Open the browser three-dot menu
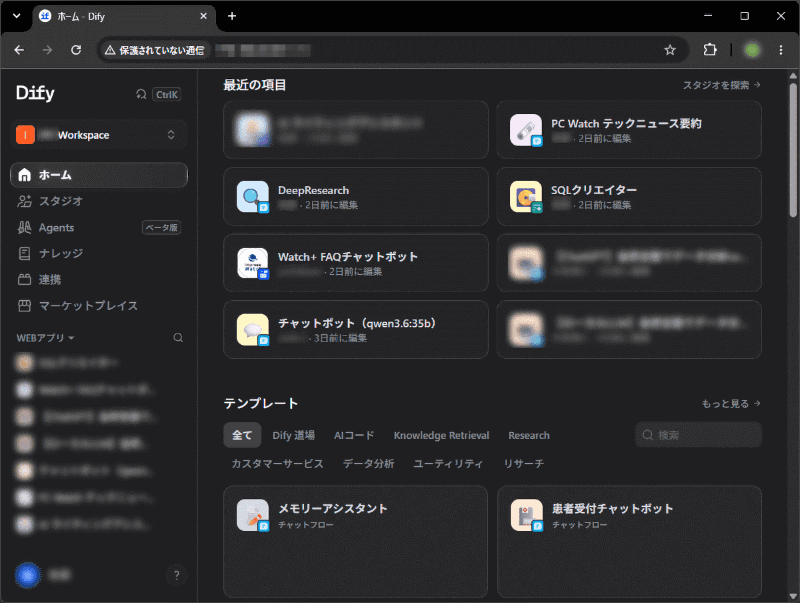800x603 pixels. click(x=781, y=50)
